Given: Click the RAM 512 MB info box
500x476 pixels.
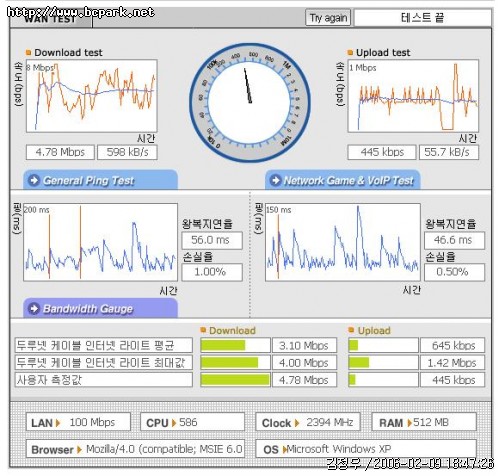Looking at the screenshot, I should click(x=424, y=422).
